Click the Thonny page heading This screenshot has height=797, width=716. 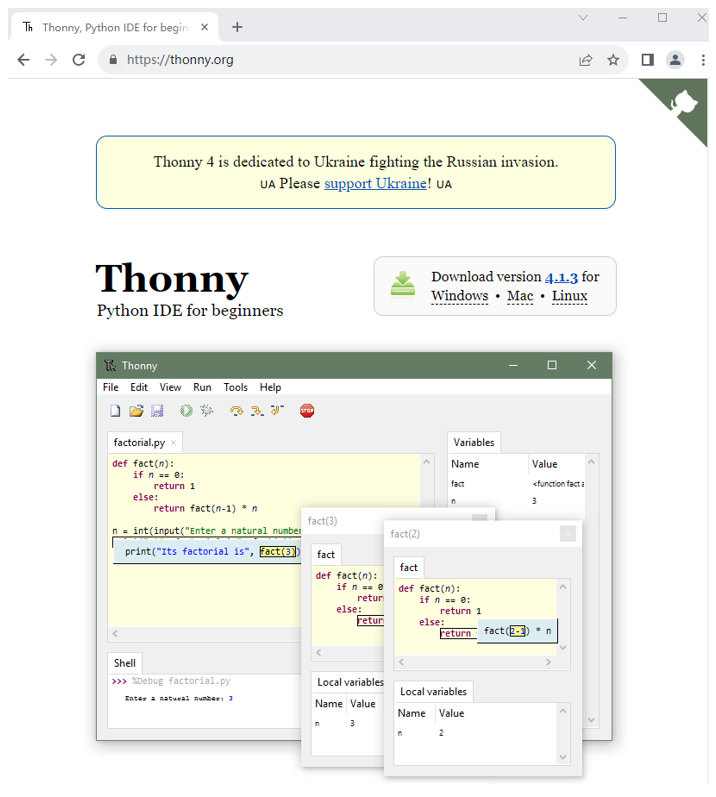click(172, 279)
